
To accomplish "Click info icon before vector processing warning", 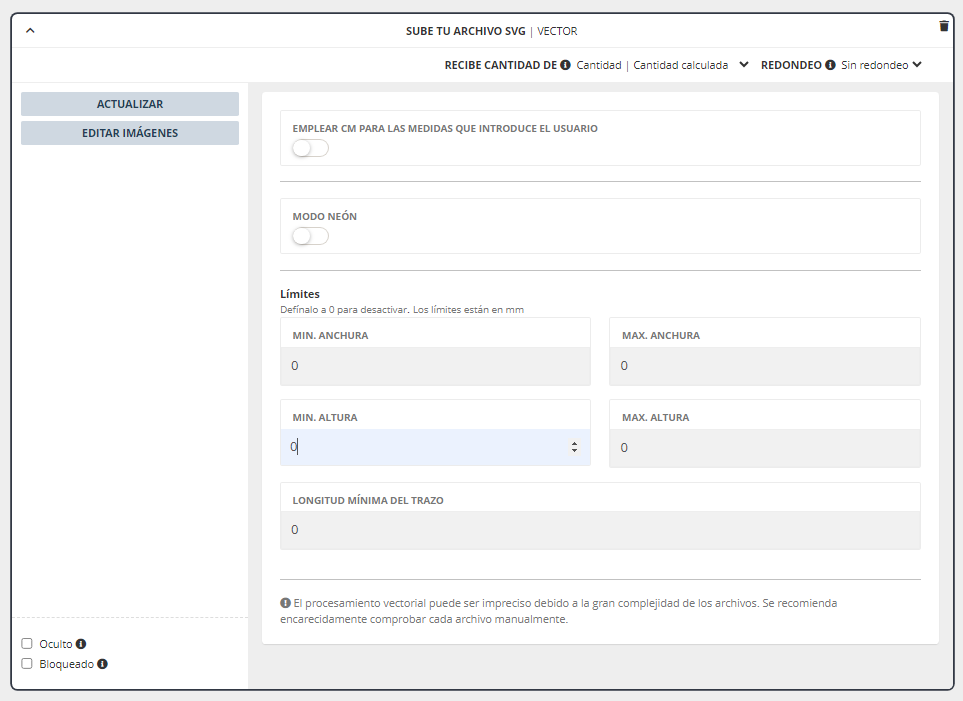I will click(286, 603).
